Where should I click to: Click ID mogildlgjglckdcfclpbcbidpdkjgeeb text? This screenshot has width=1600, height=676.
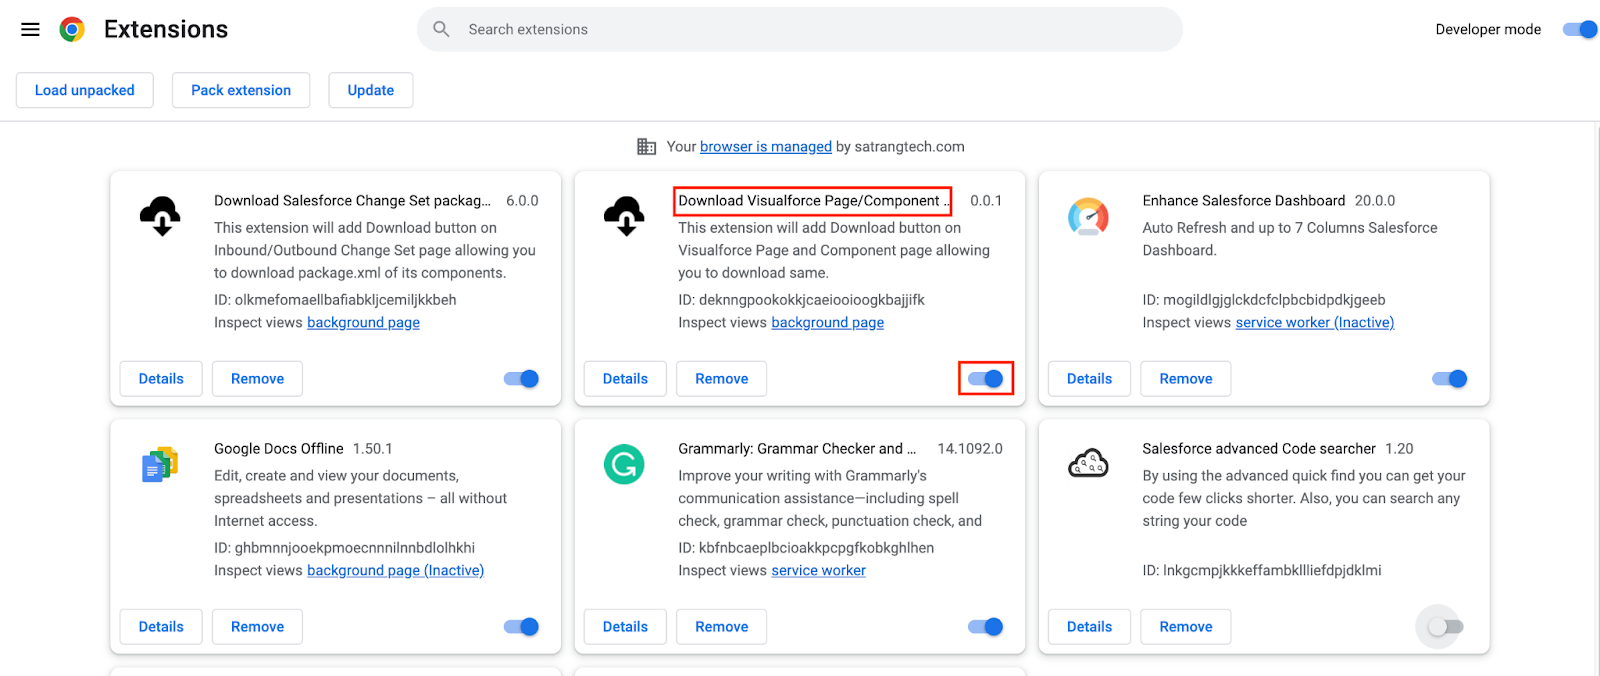pyautogui.click(x=1264, y=299)
